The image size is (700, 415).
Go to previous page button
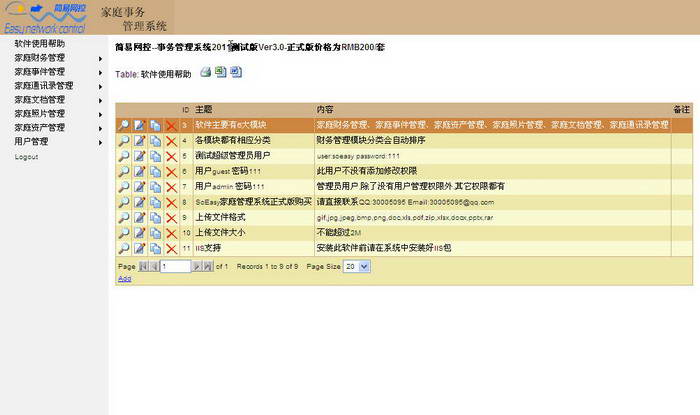tap(154, 266)
